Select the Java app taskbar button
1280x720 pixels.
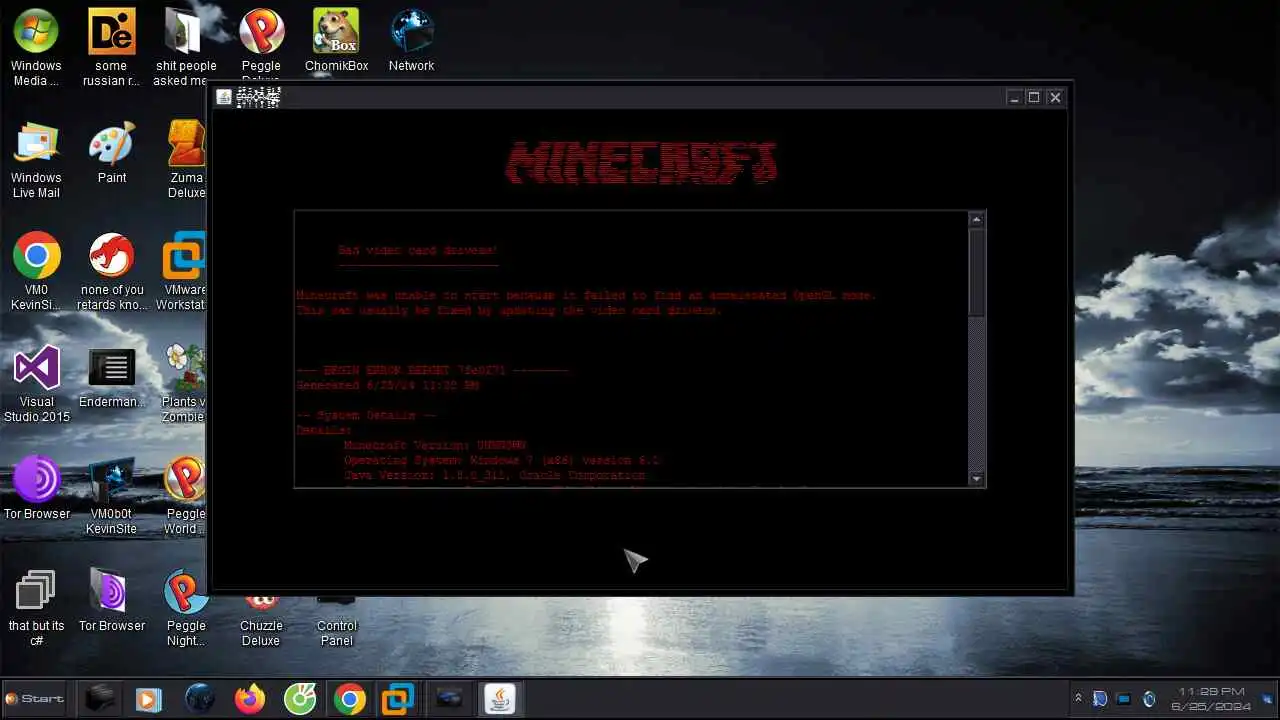click(x=500, y=699)
